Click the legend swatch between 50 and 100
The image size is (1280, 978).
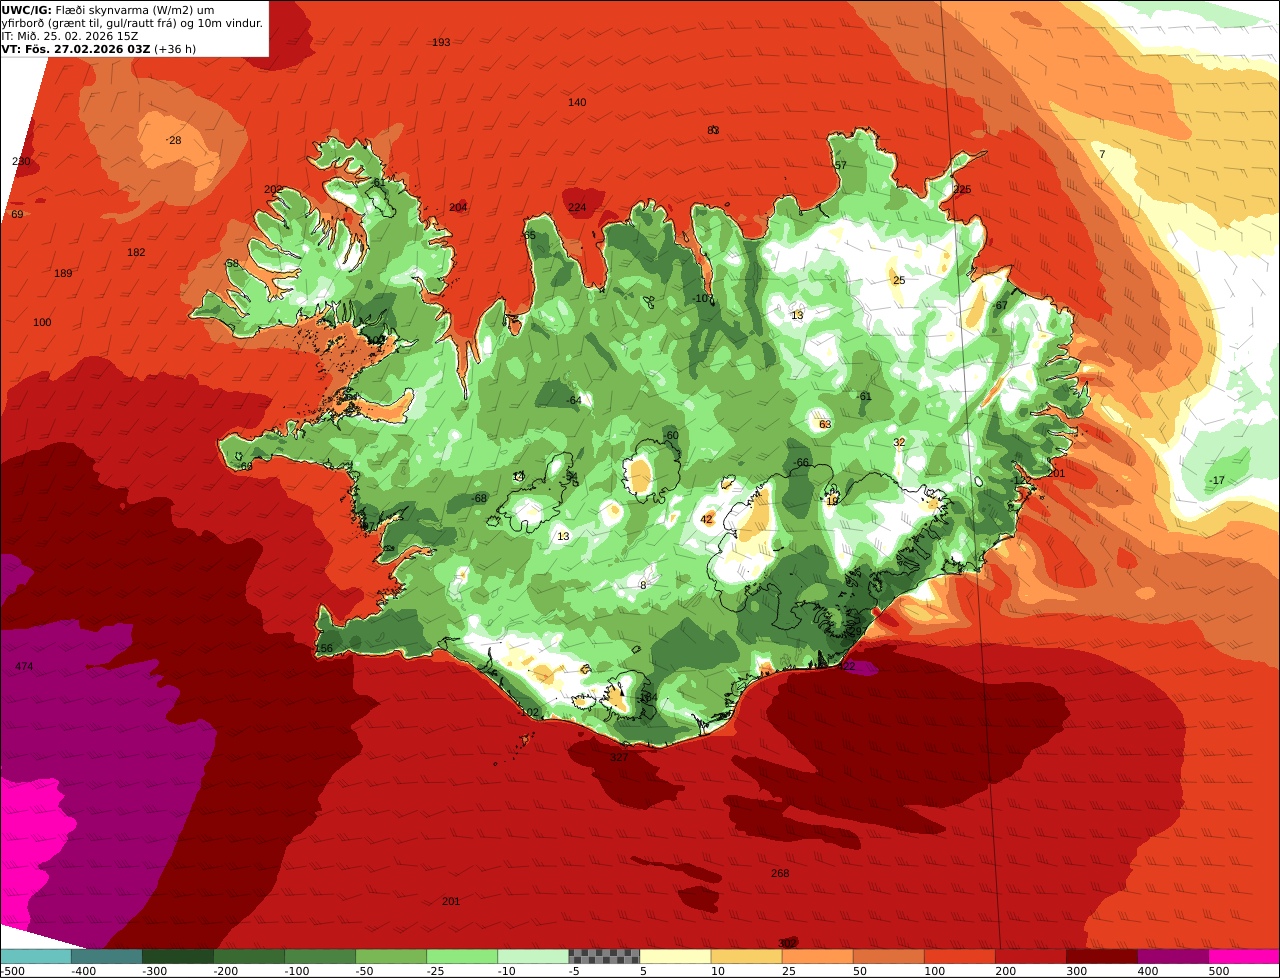pyautogui.click(x=888, y=956)
